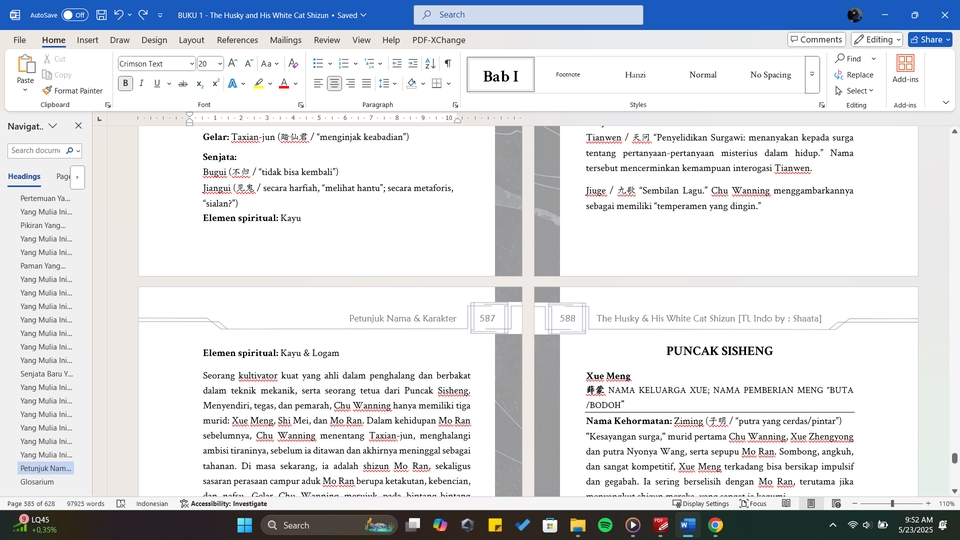
Task: Toggle Show/Hide paragraph marks
Action: click(448, 63)
